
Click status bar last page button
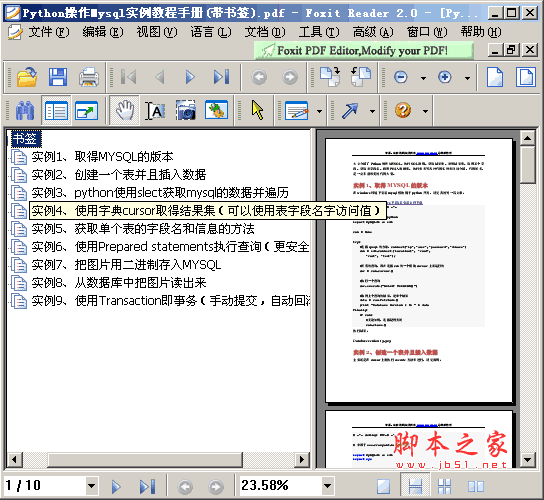(147, 486)
